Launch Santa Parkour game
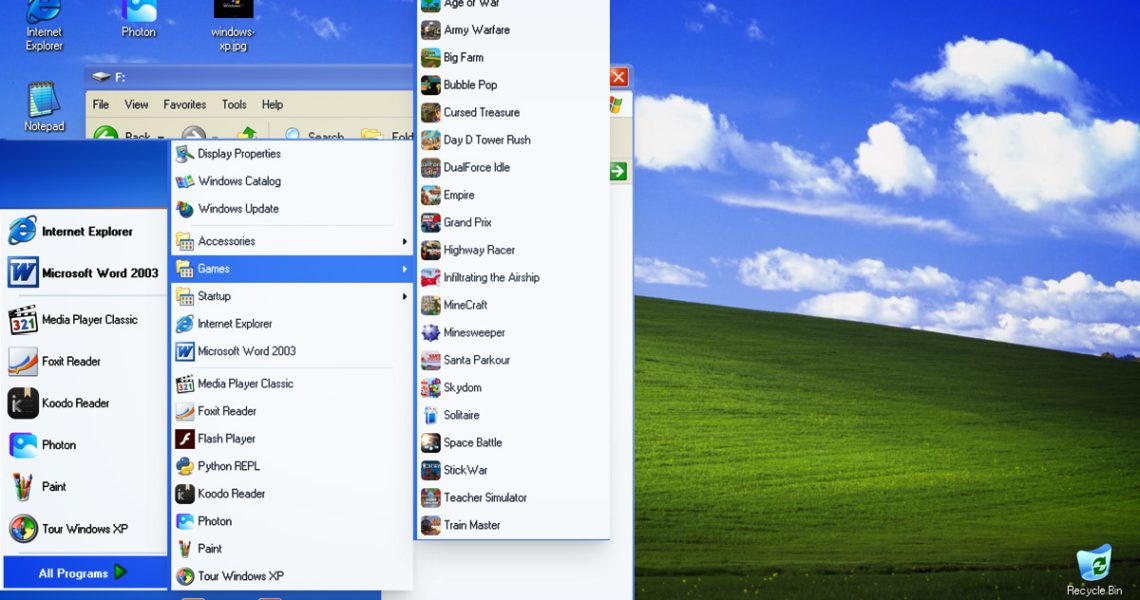 513,360
